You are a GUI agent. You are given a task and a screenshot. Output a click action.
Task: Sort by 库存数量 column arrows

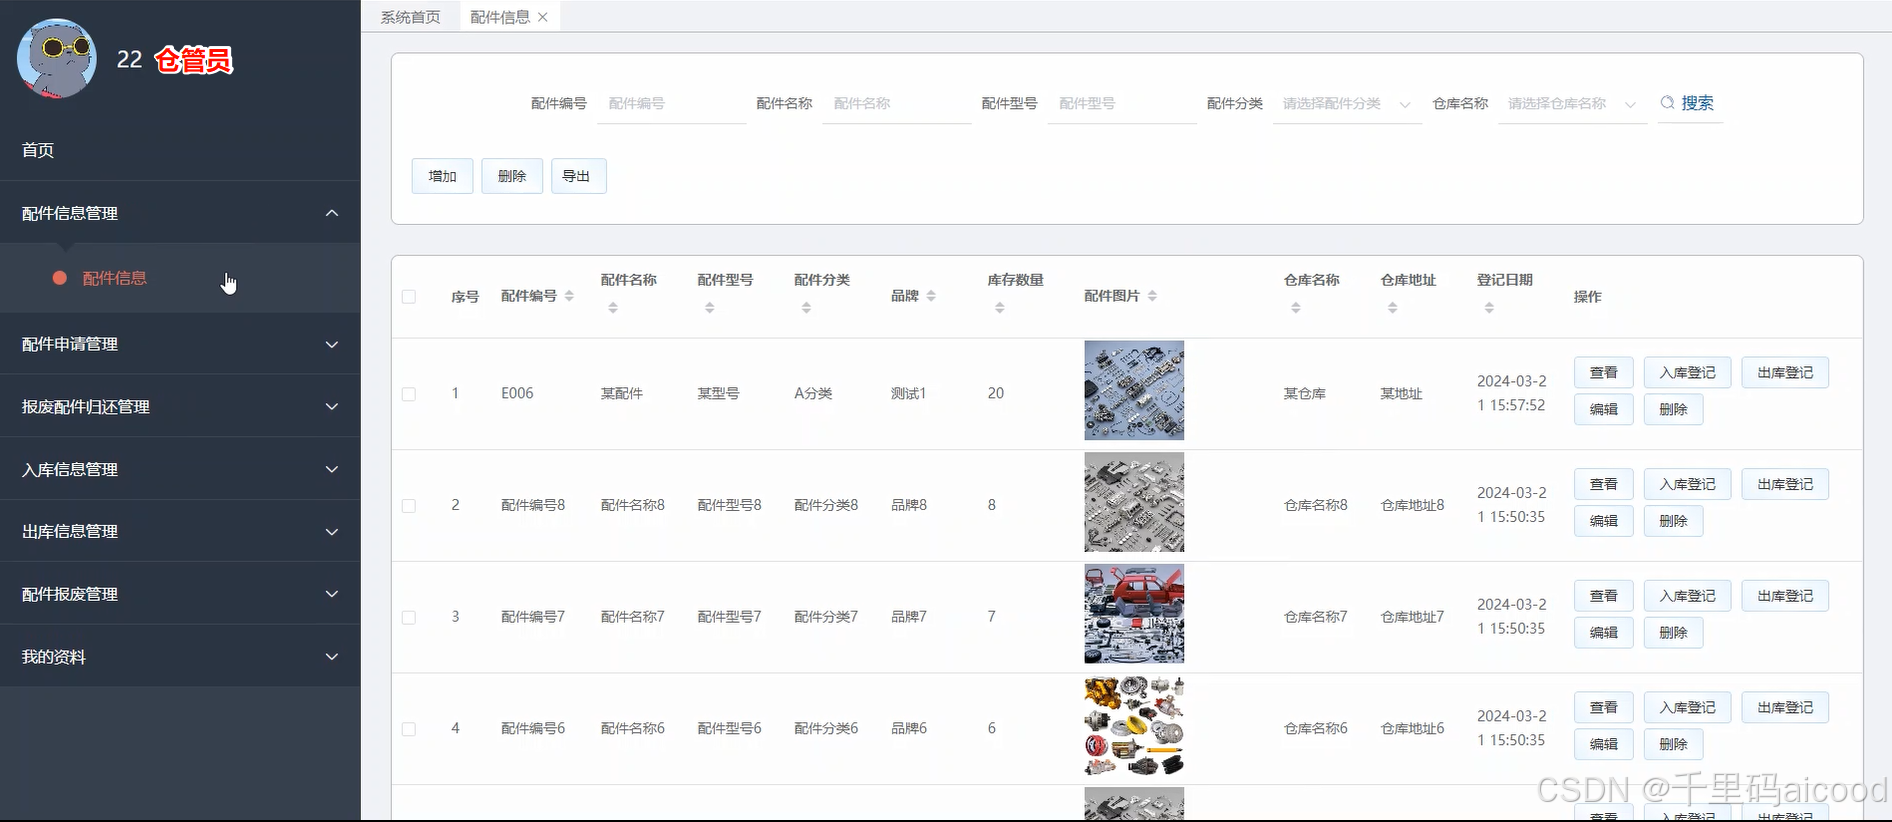(1000, 308)
